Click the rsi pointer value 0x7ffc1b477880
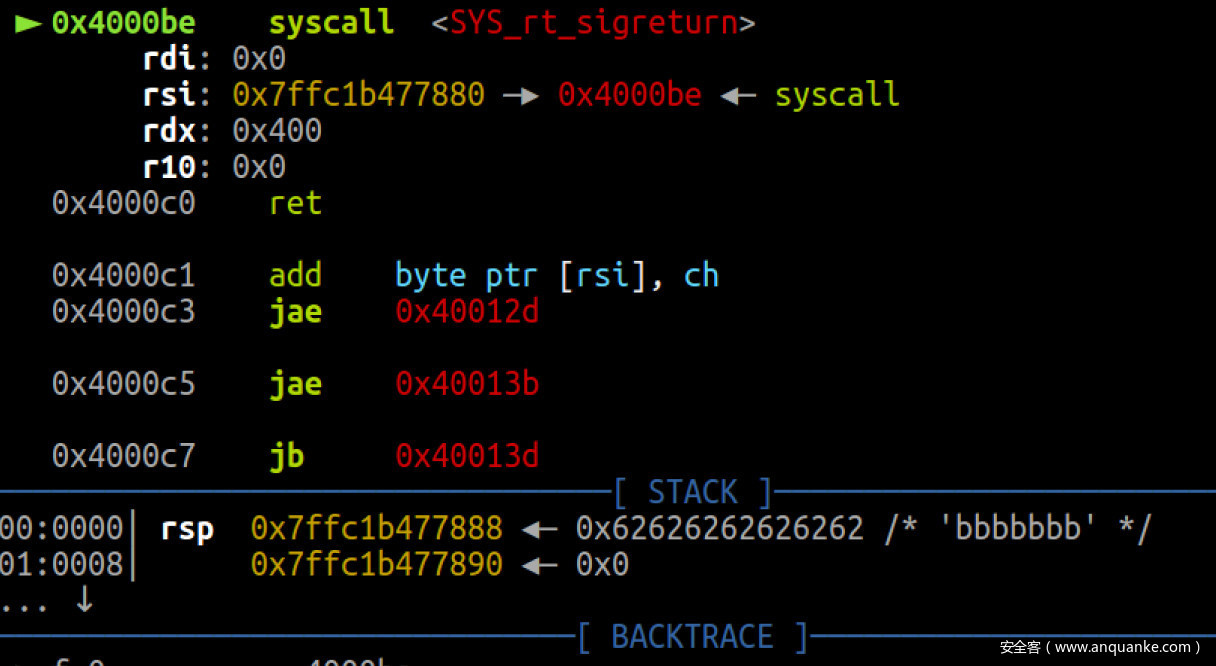This screenshot has height=666, width=1216. pyautogui.click(x=359, y=95)
